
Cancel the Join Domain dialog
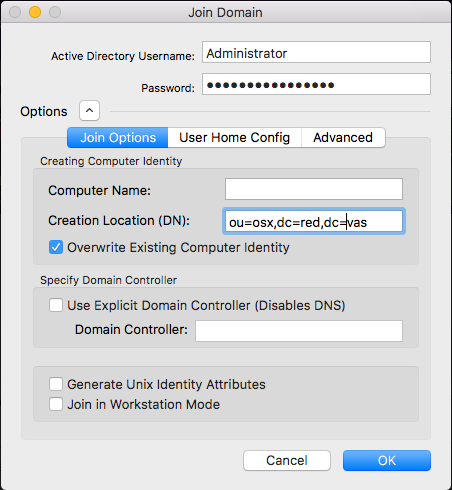click(x=287, y=460)
